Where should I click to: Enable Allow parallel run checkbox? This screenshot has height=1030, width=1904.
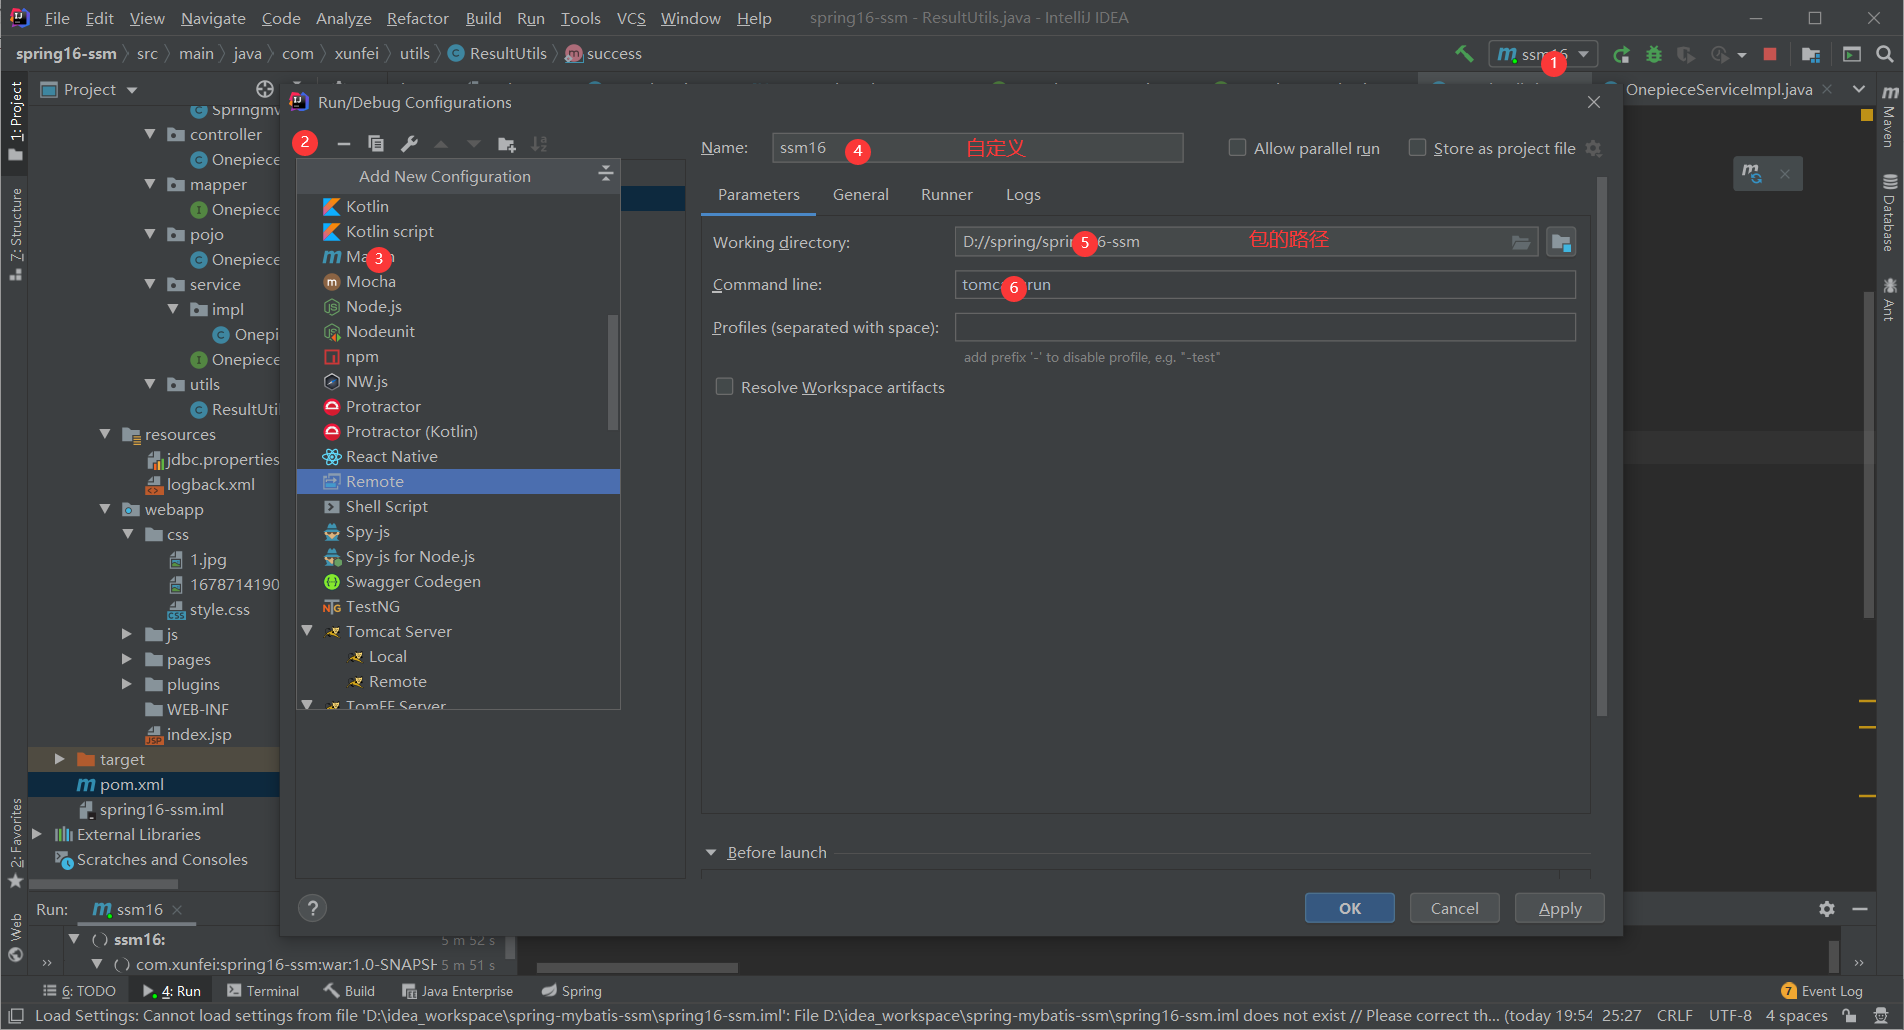(x=1237, y=148)
